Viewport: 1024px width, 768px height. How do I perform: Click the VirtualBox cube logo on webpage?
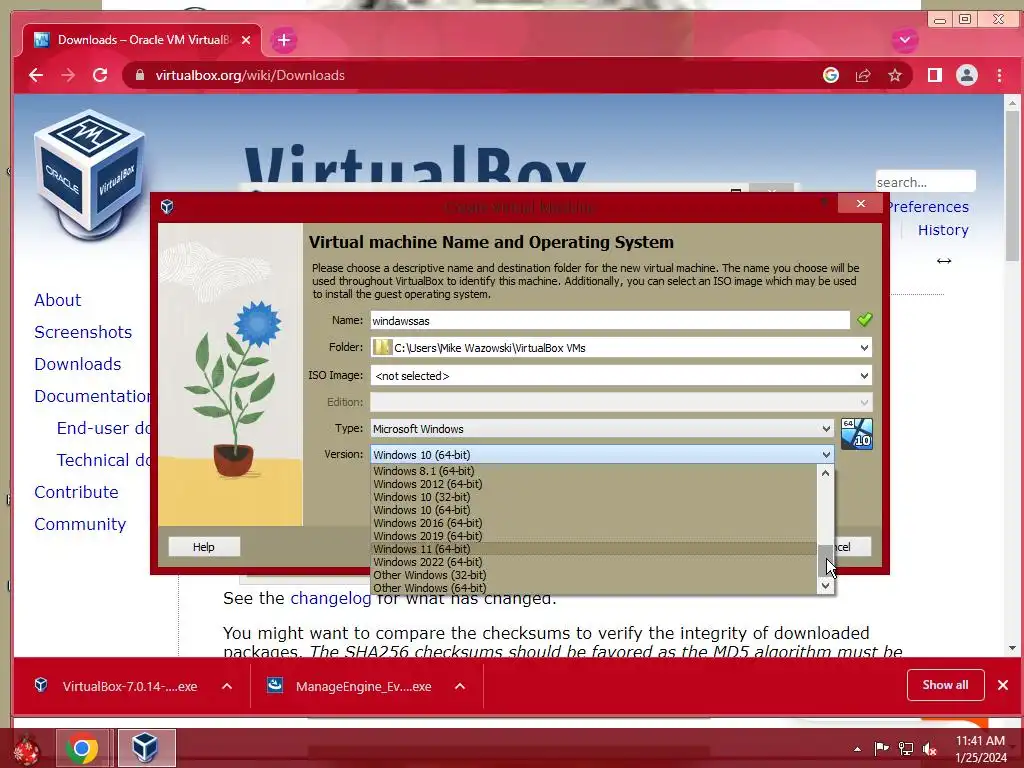pos(89,173)
